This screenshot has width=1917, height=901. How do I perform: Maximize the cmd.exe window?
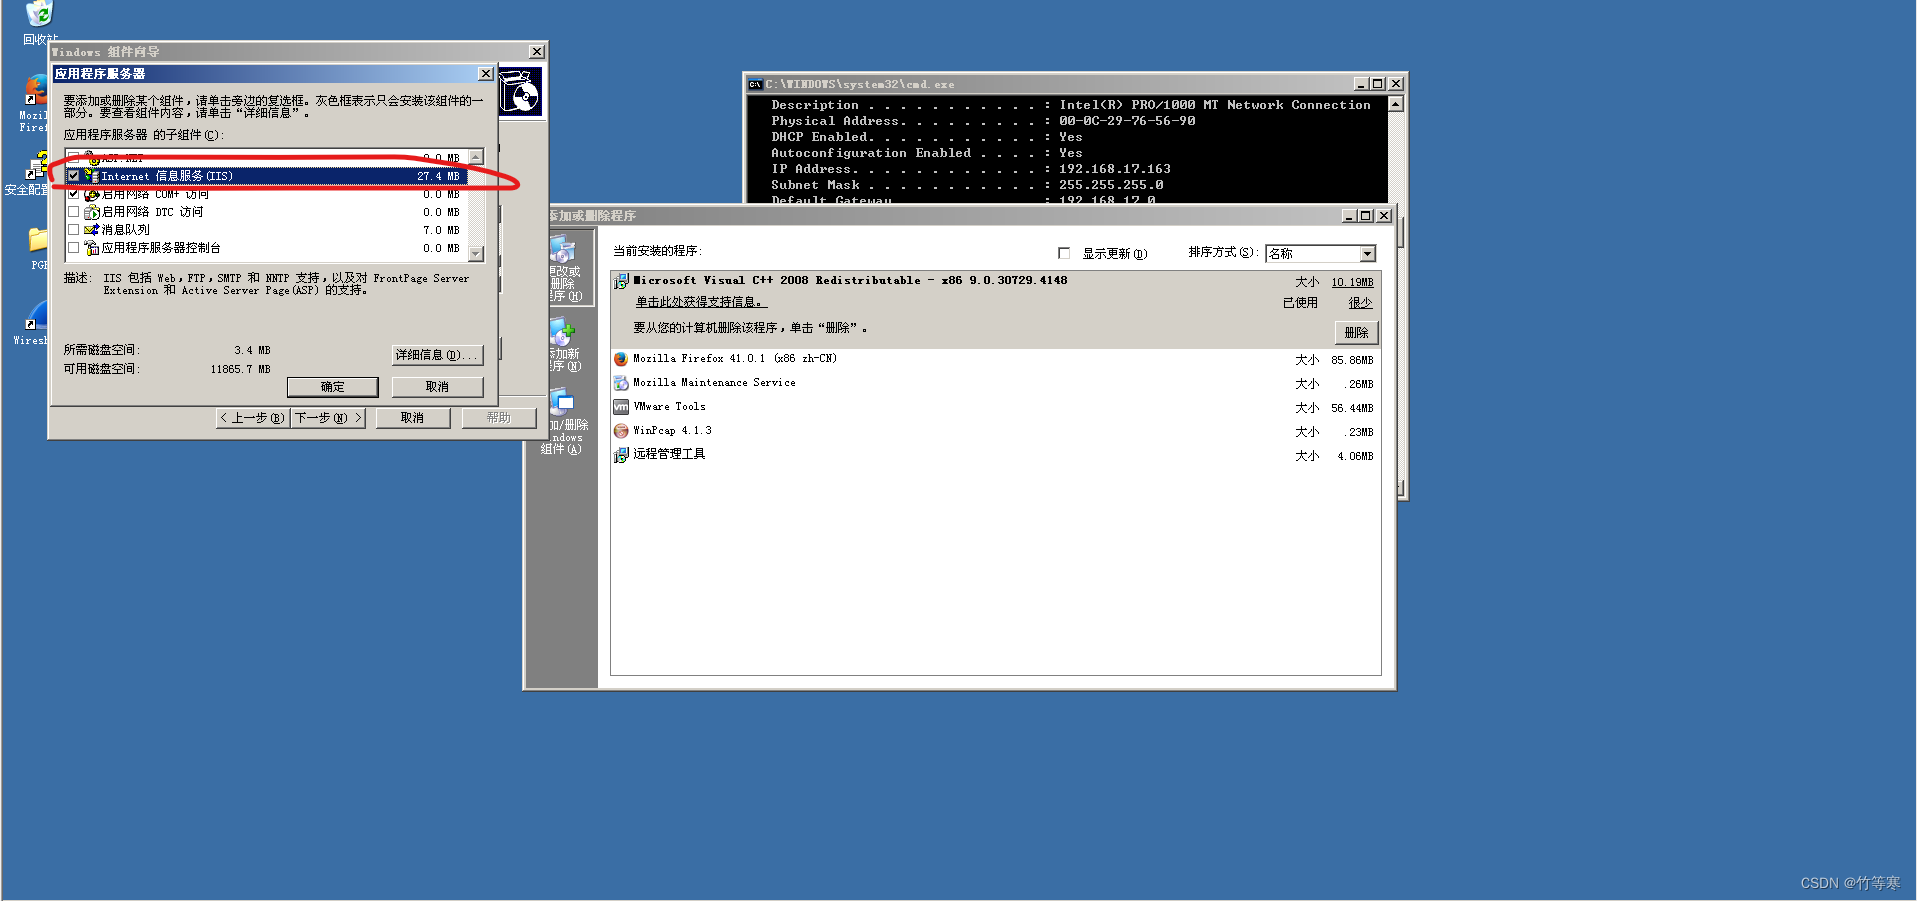[1378, 84]
